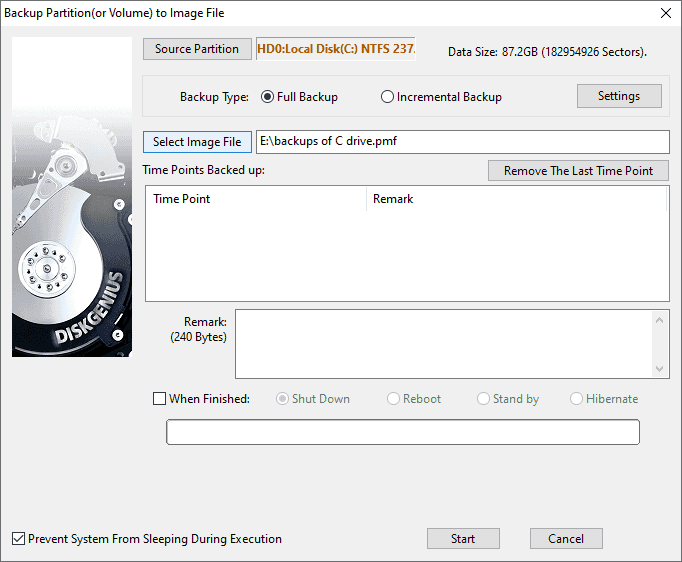
Task: Choose Incremental Backup as backup type
Action: 388,97
